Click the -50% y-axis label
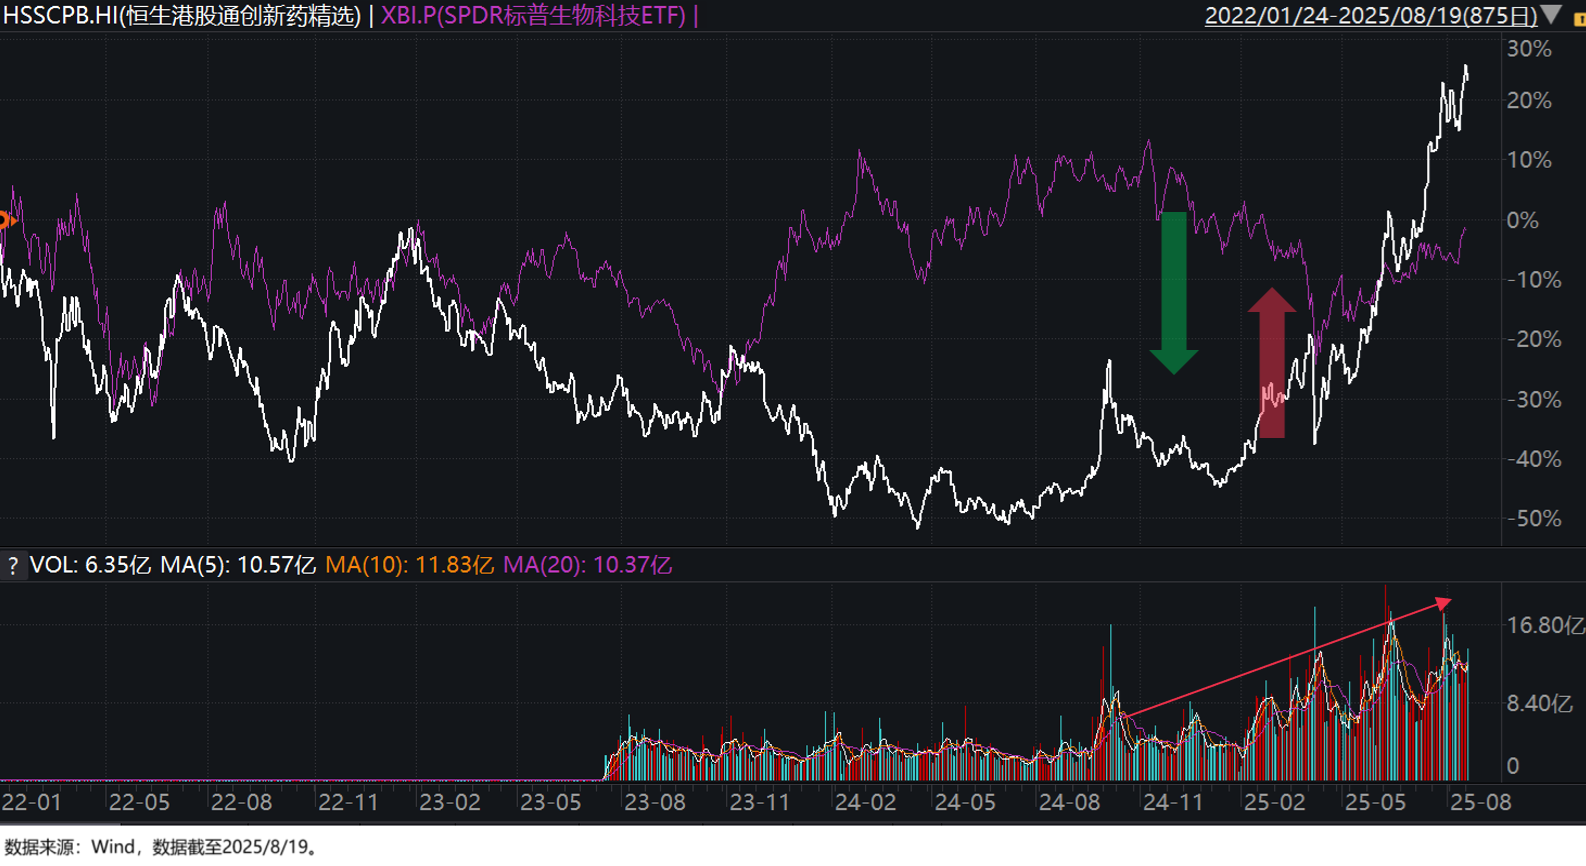Screen dimensions: 1586x866 tap(1534, 519)
